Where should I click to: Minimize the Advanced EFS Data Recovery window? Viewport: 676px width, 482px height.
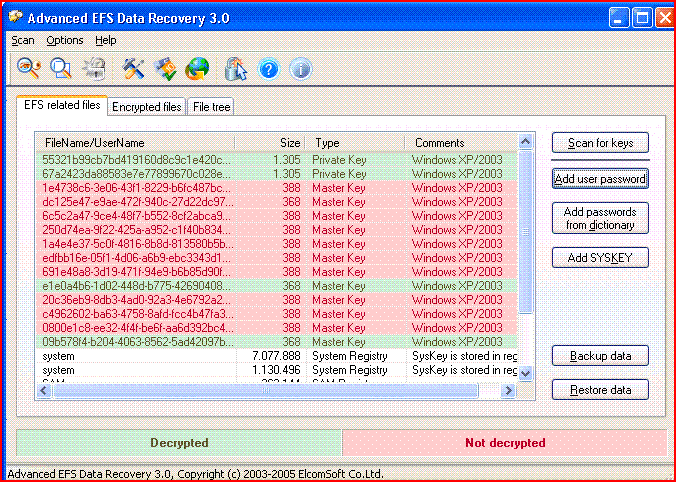[x=619, y=19]
